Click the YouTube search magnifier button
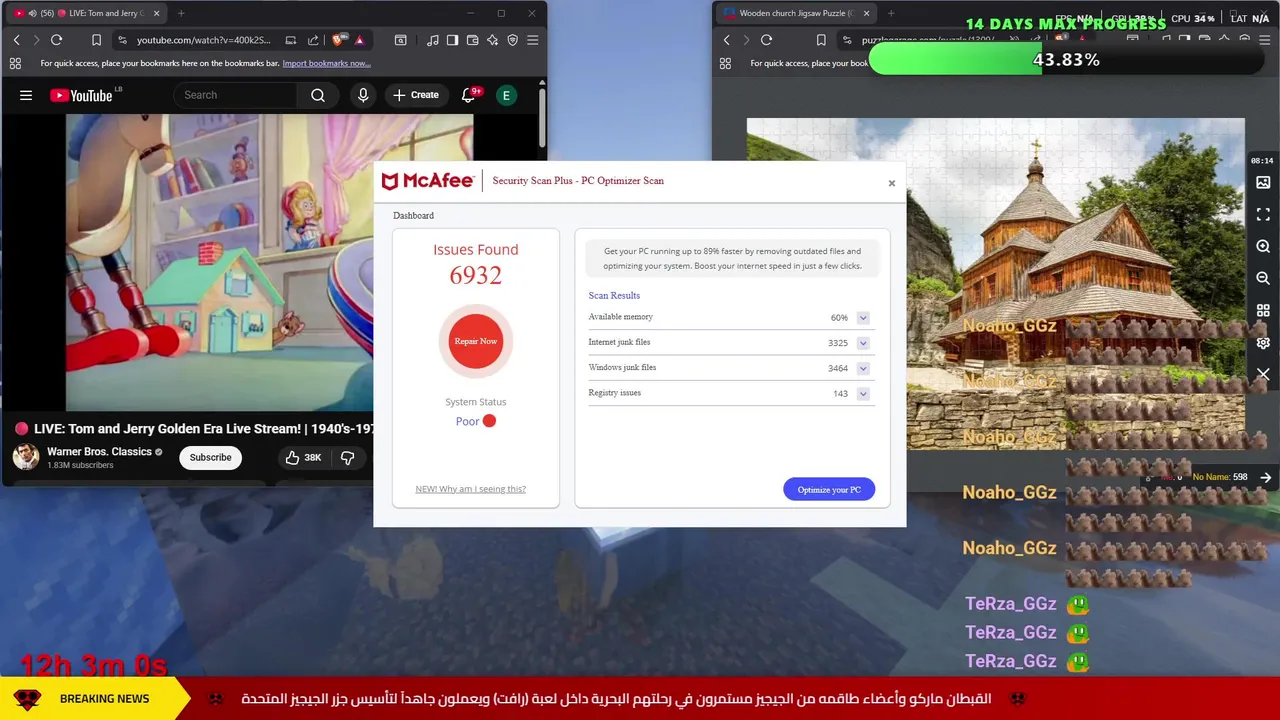Viewport: 1280px width, 720px height. coord(318,95)
